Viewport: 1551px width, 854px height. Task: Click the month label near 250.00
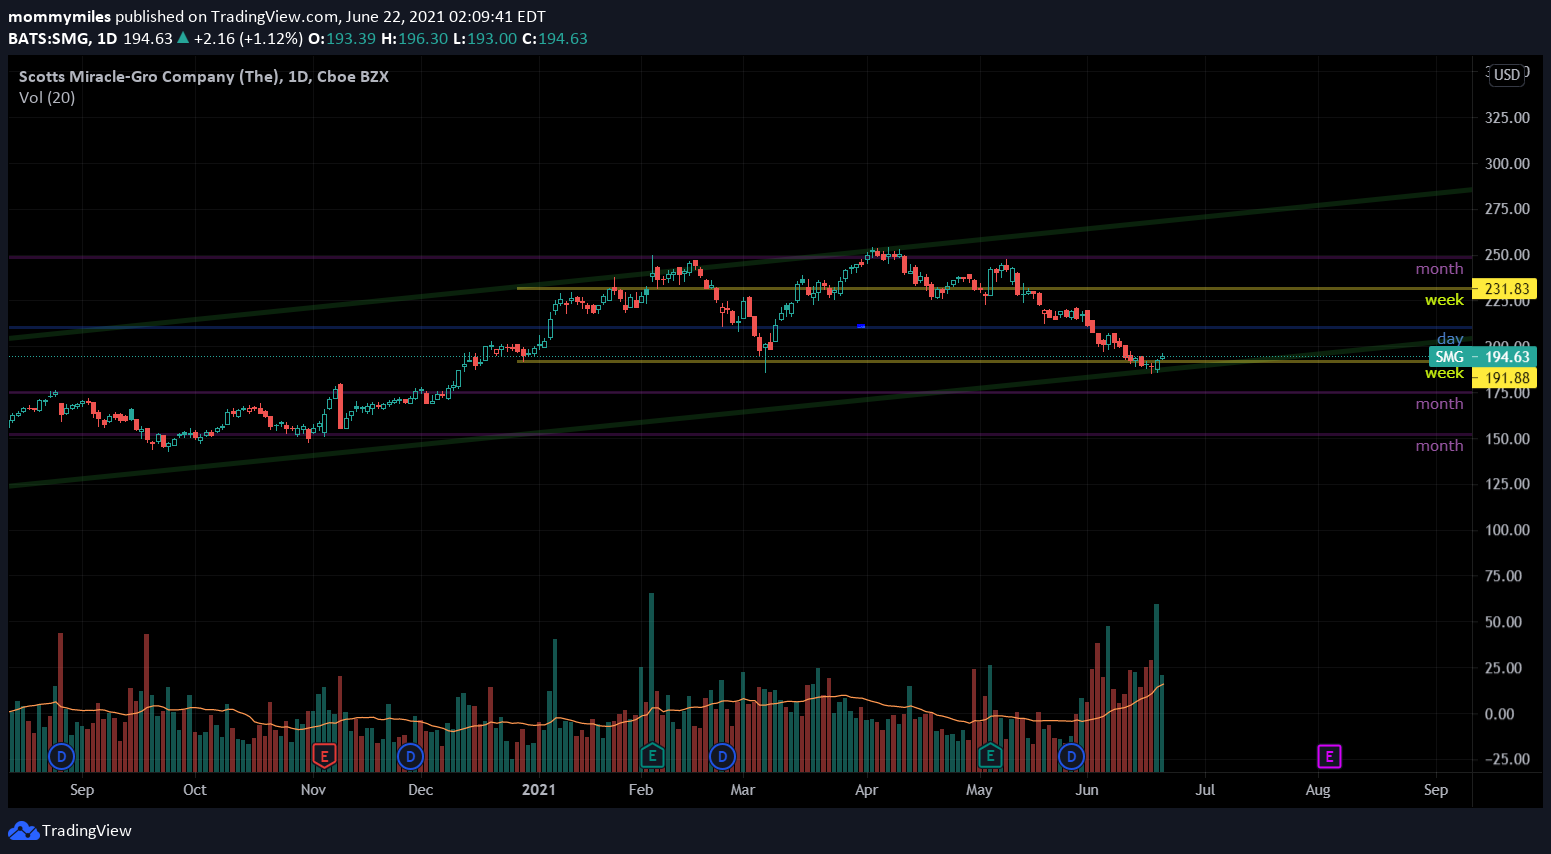[1439, 268]
